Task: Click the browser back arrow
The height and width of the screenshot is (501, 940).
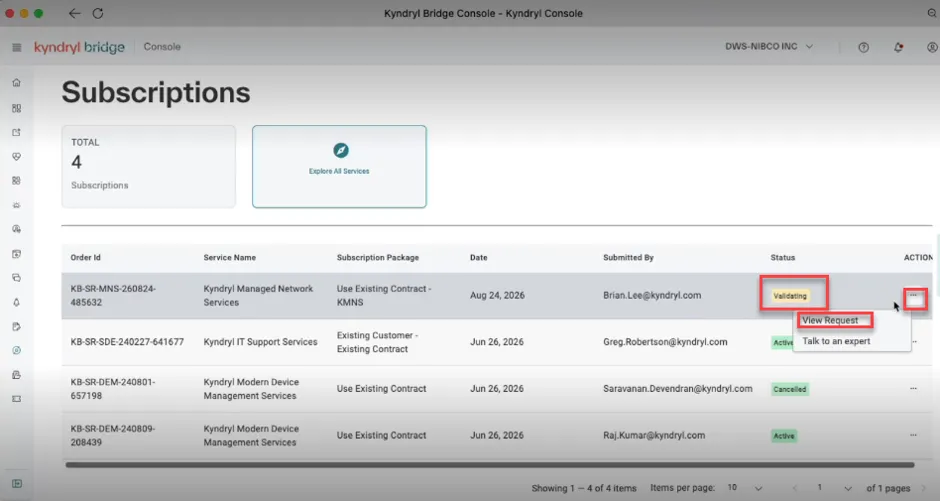Action: (74, 13)
